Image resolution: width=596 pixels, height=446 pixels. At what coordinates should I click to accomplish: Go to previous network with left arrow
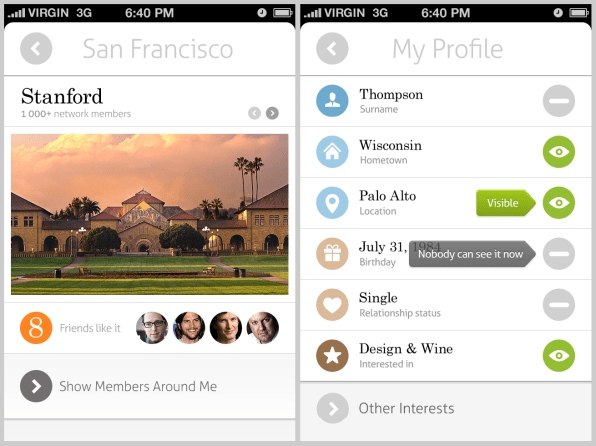click(x=254, y=113)
